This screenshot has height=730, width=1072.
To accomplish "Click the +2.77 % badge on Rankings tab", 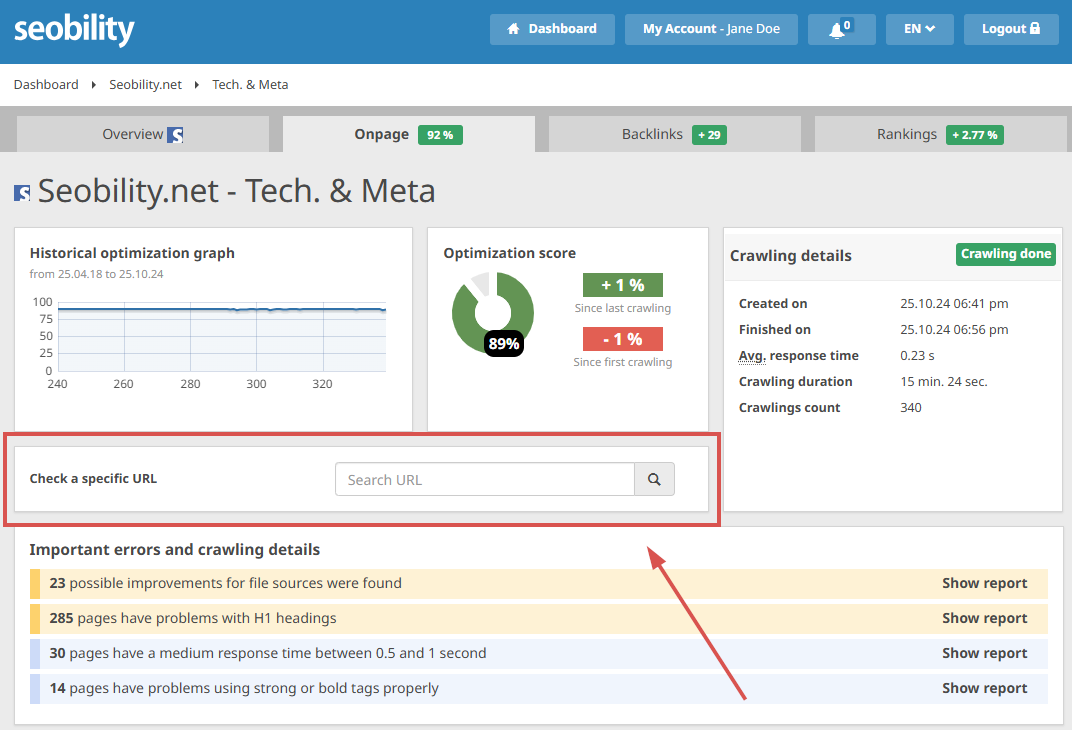I will [x=975, y=135].
